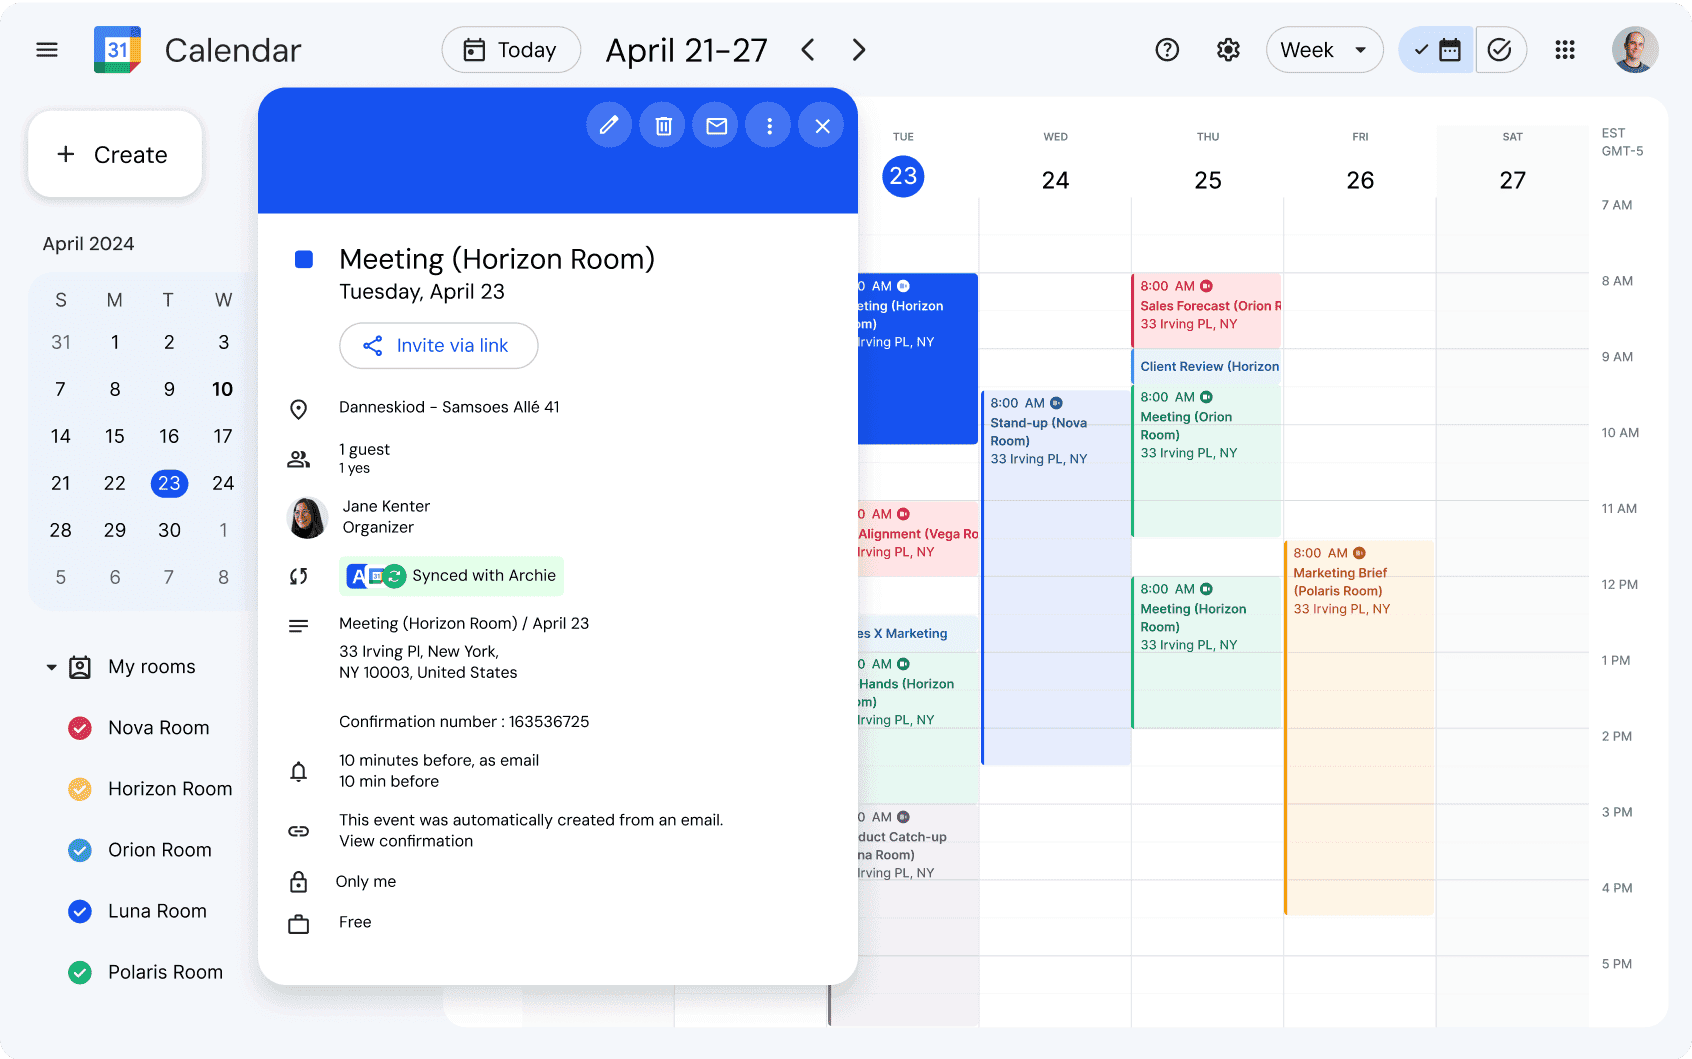Select April 16 in the mini calendar
Viewport: 1692px width, 1059px height.
[169, 436]
